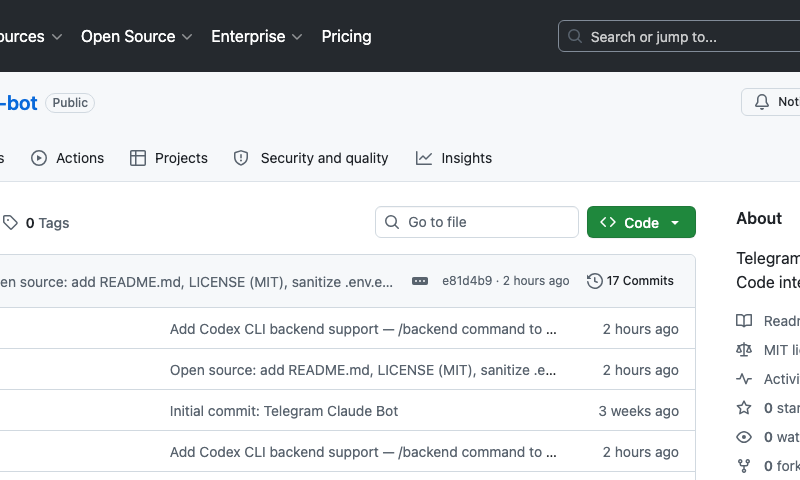
Task: Switch to the Insights tab
Action: (454, 158)
